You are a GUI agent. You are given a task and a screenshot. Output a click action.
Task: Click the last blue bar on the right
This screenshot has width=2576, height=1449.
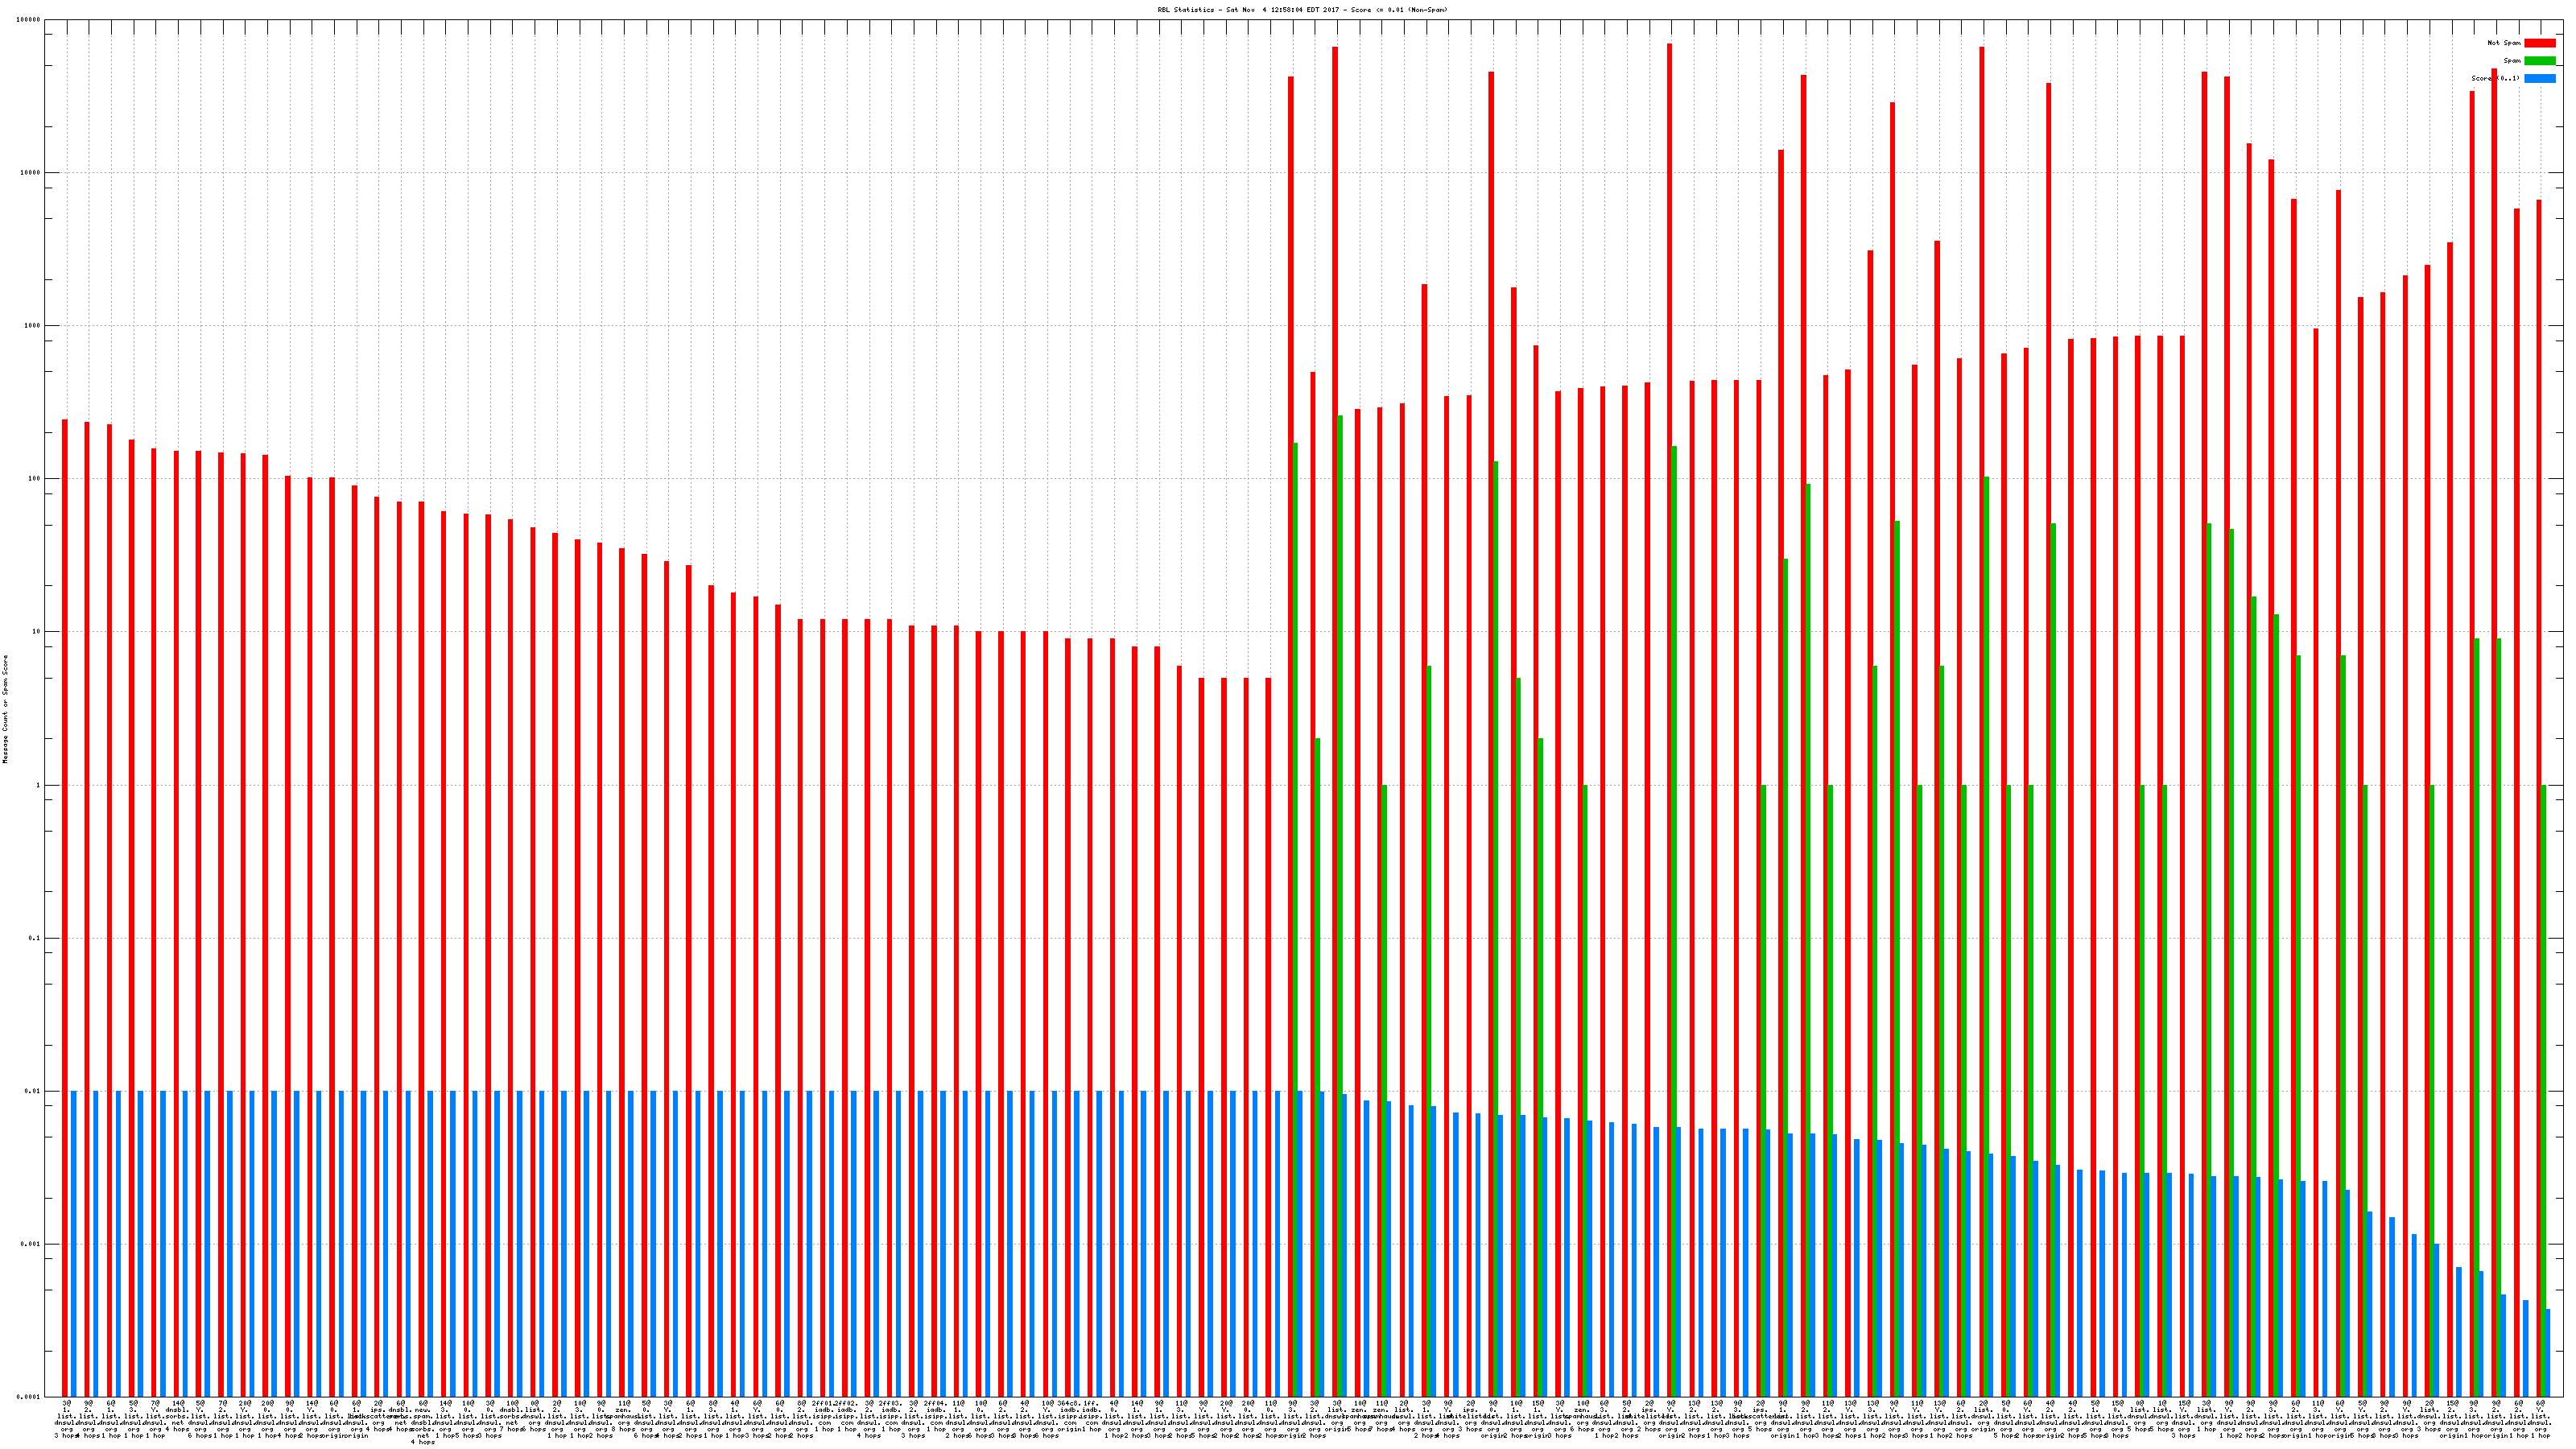[2547, 1352]
